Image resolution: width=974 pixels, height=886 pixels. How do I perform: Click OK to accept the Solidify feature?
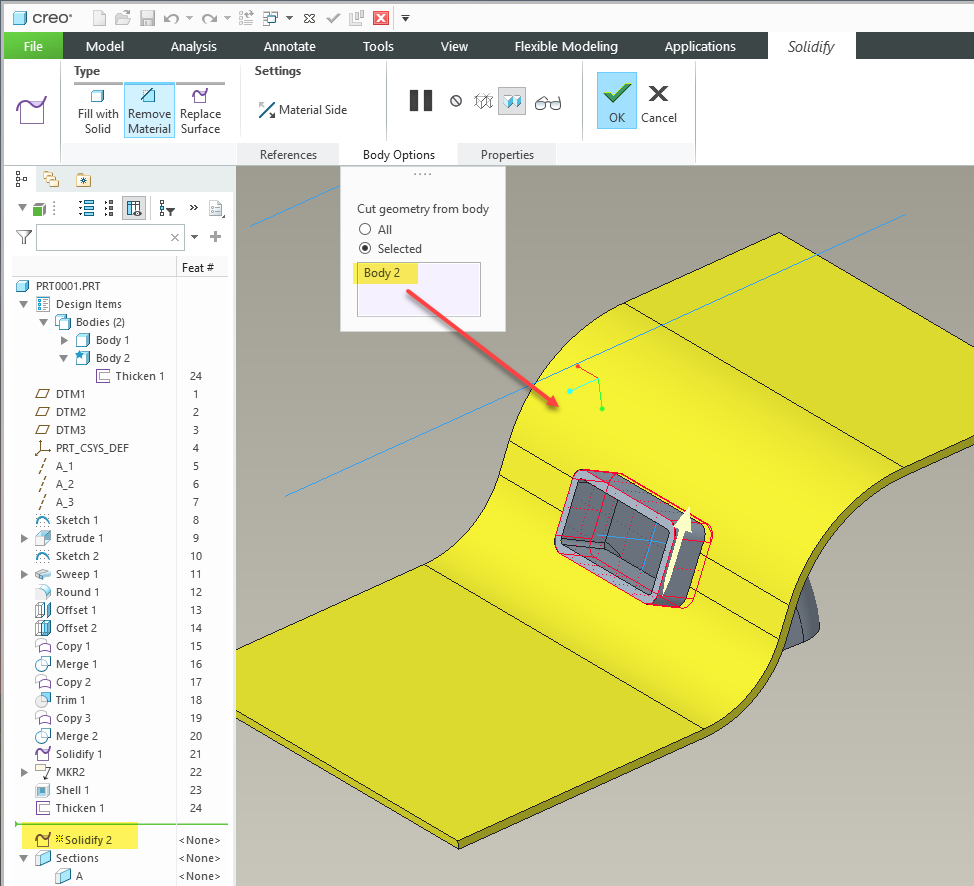click(616, 100)
